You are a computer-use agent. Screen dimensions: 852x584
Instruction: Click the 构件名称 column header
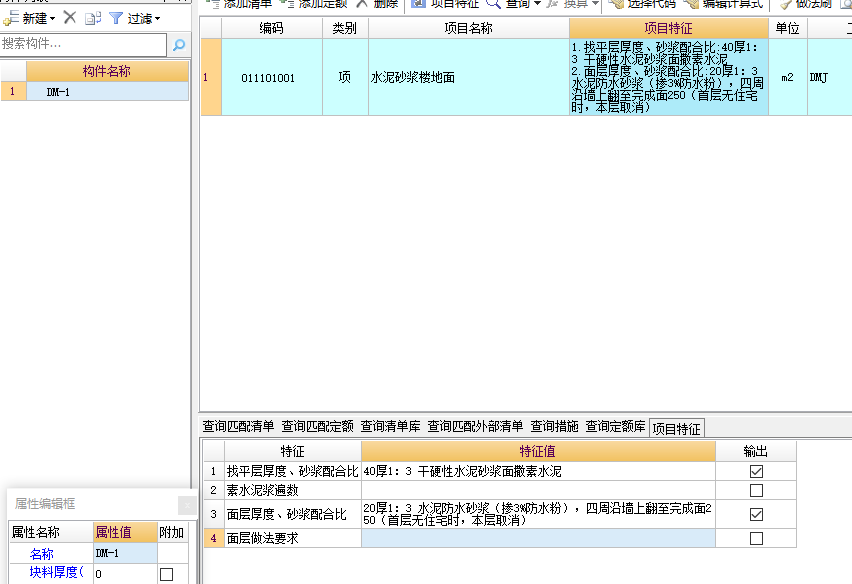(108, 71)
